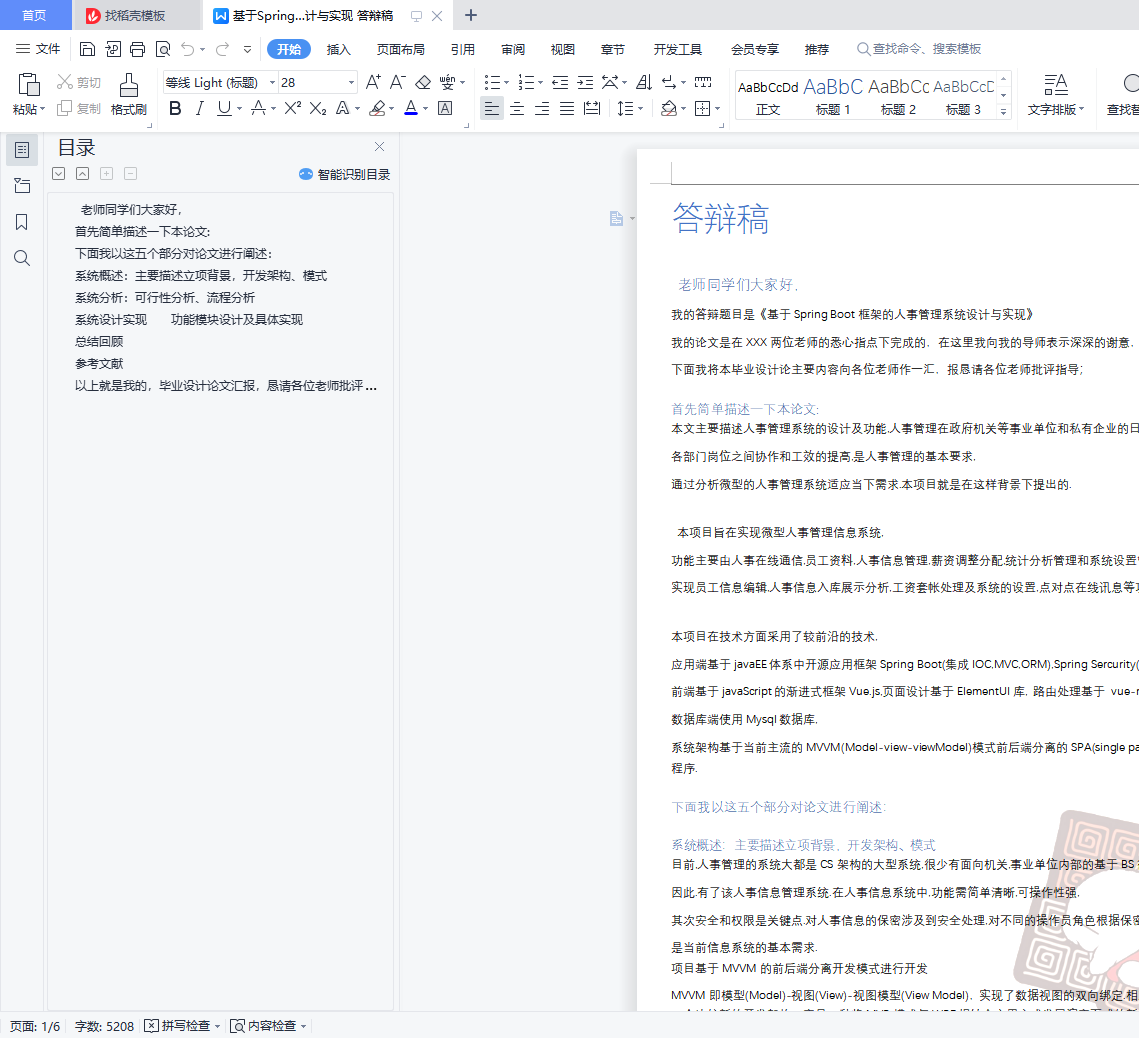Go to 总结回顾 heading in outline
The height and width of the screenshot is (1038, 1139).
99,341
